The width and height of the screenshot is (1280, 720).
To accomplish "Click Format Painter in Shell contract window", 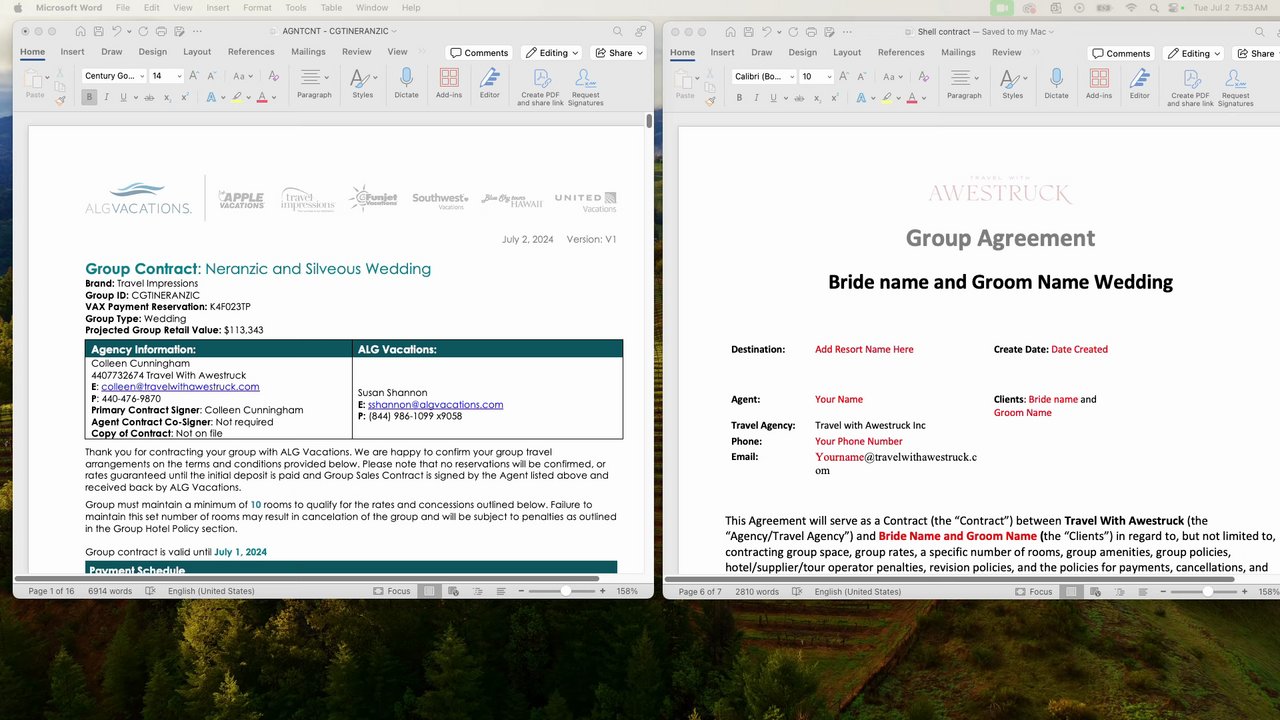I will [x=710, y=99].
